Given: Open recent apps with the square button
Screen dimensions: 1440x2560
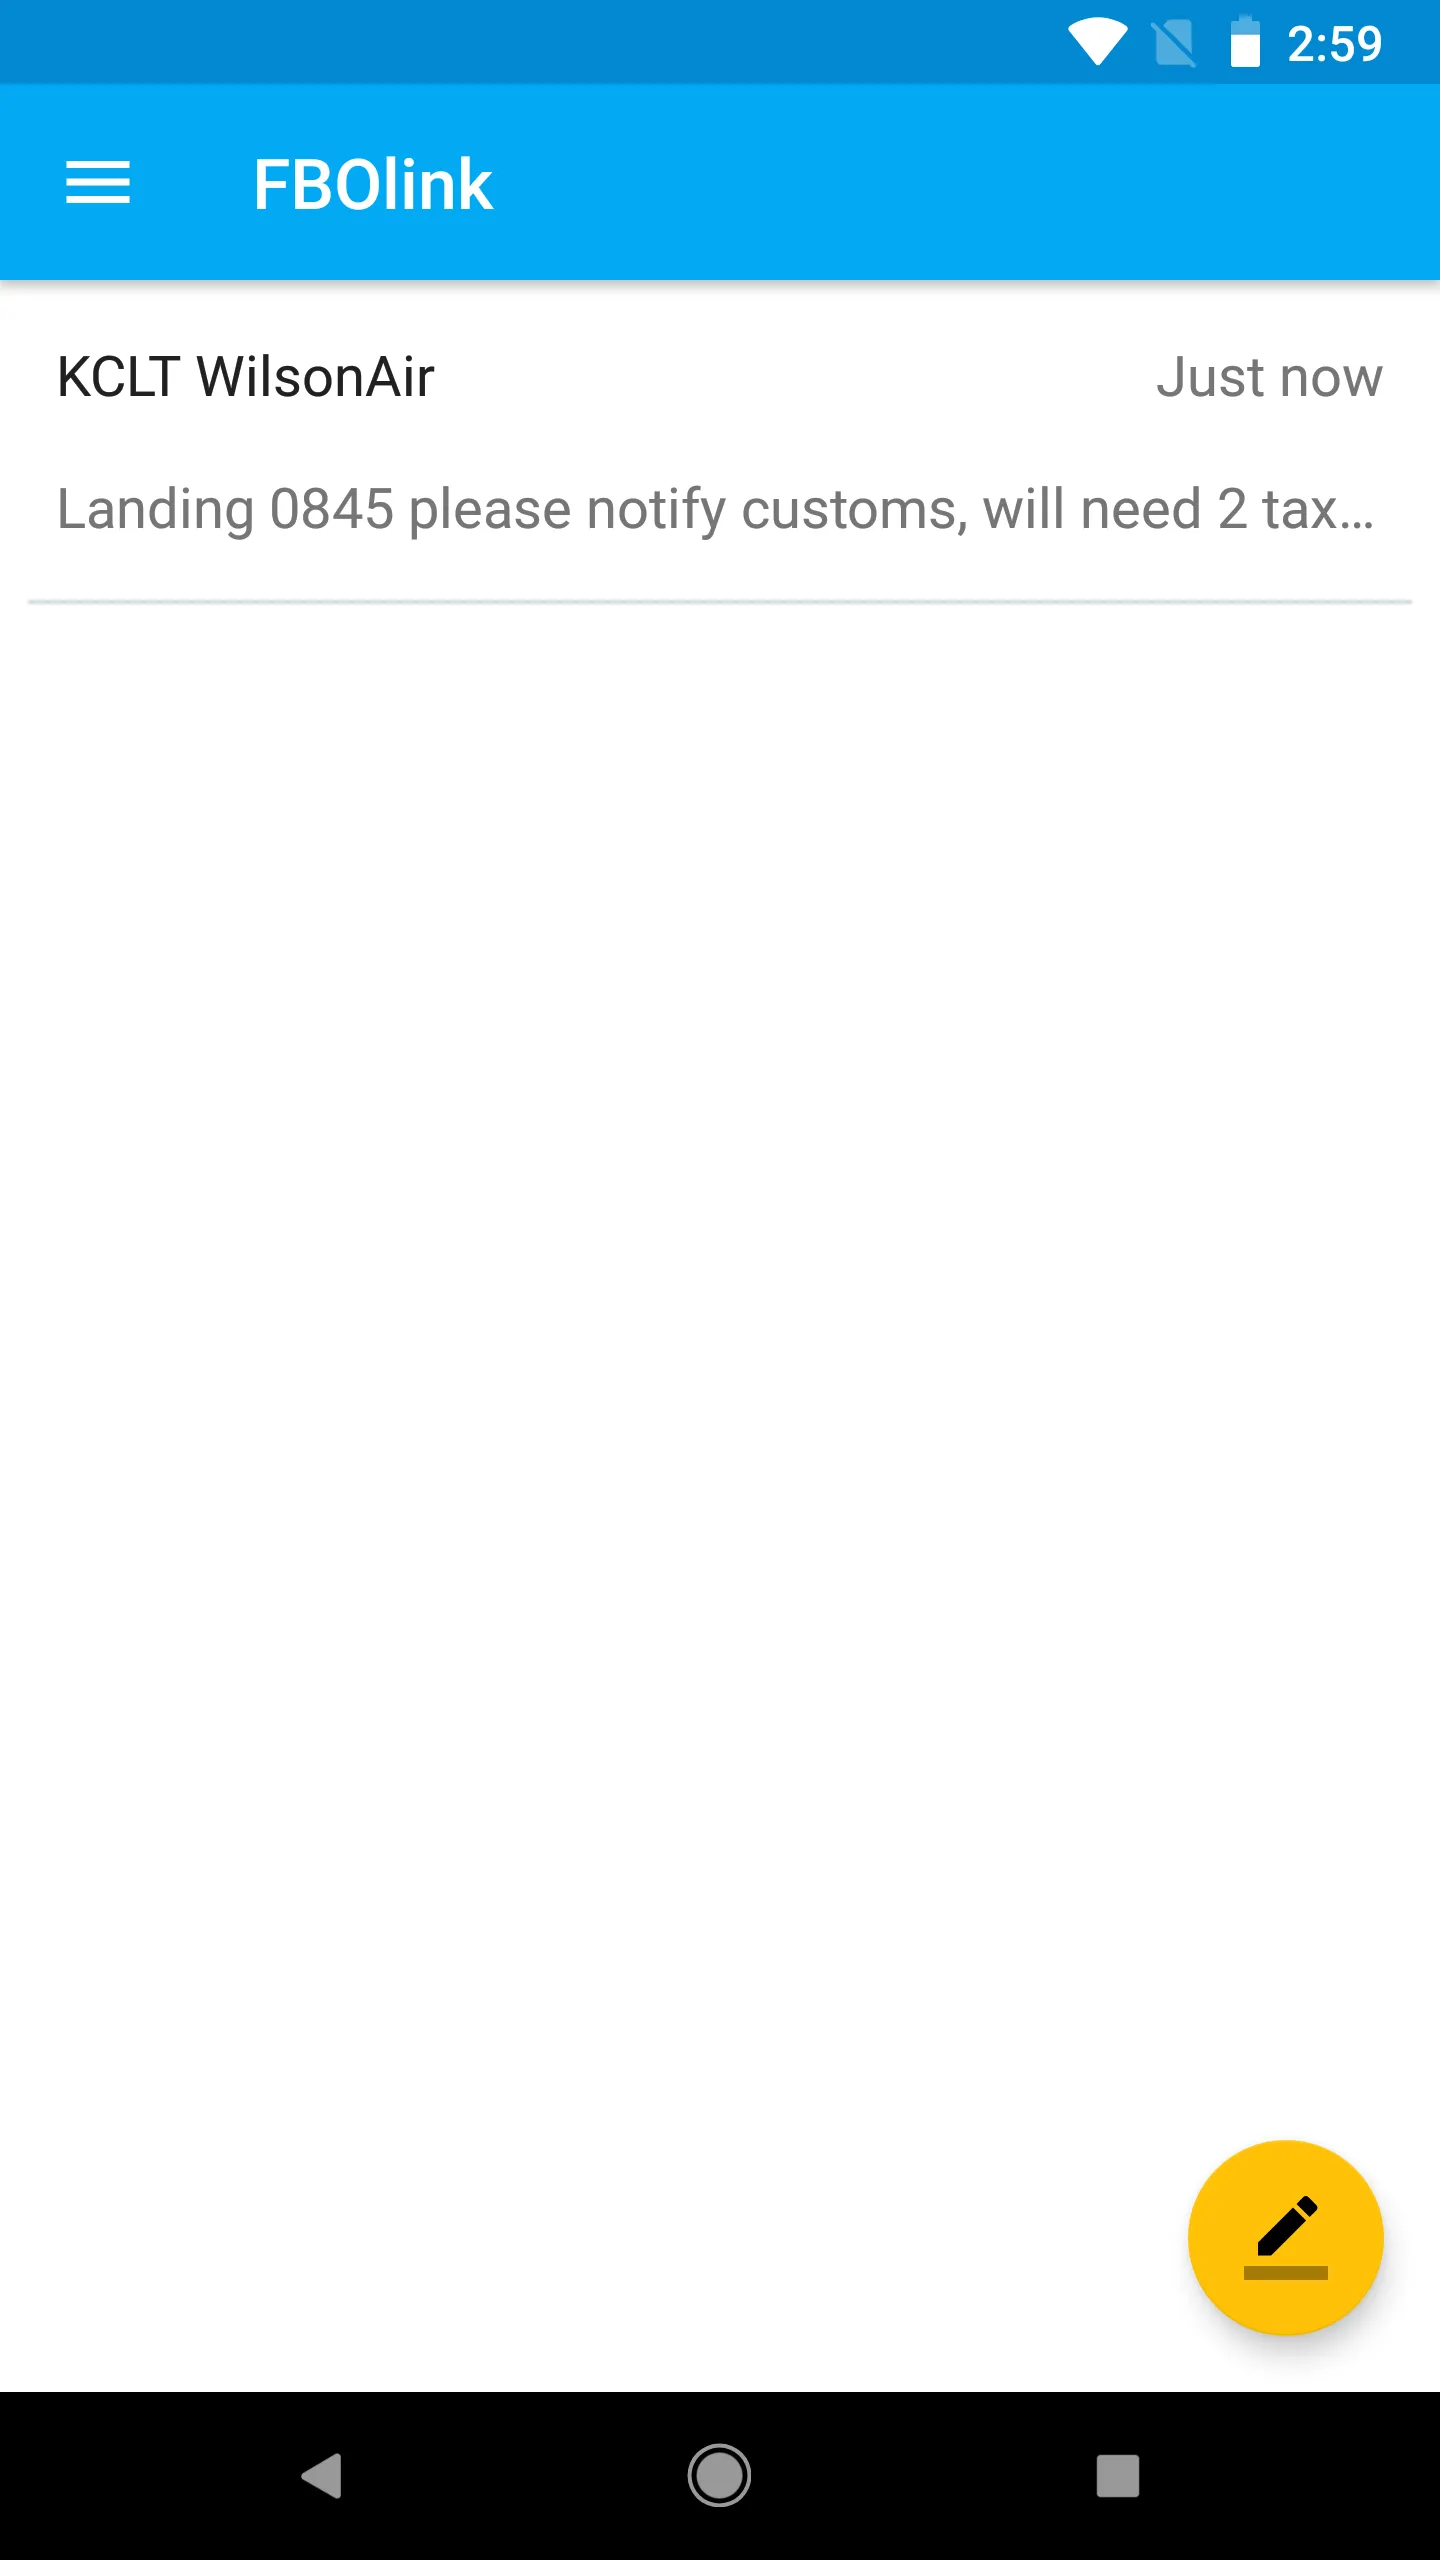Looking at the screenshot, I should (x=1117, y=2476).
